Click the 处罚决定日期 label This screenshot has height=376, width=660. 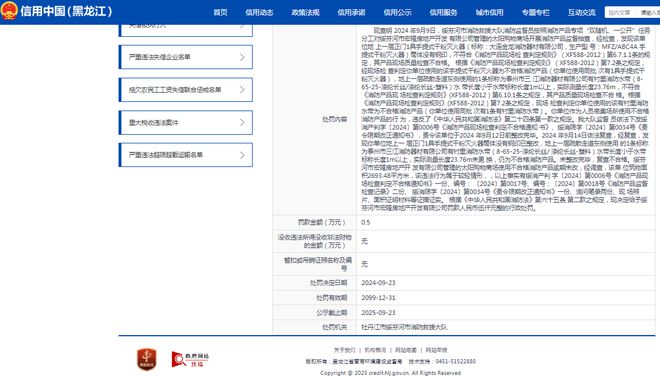328,283
